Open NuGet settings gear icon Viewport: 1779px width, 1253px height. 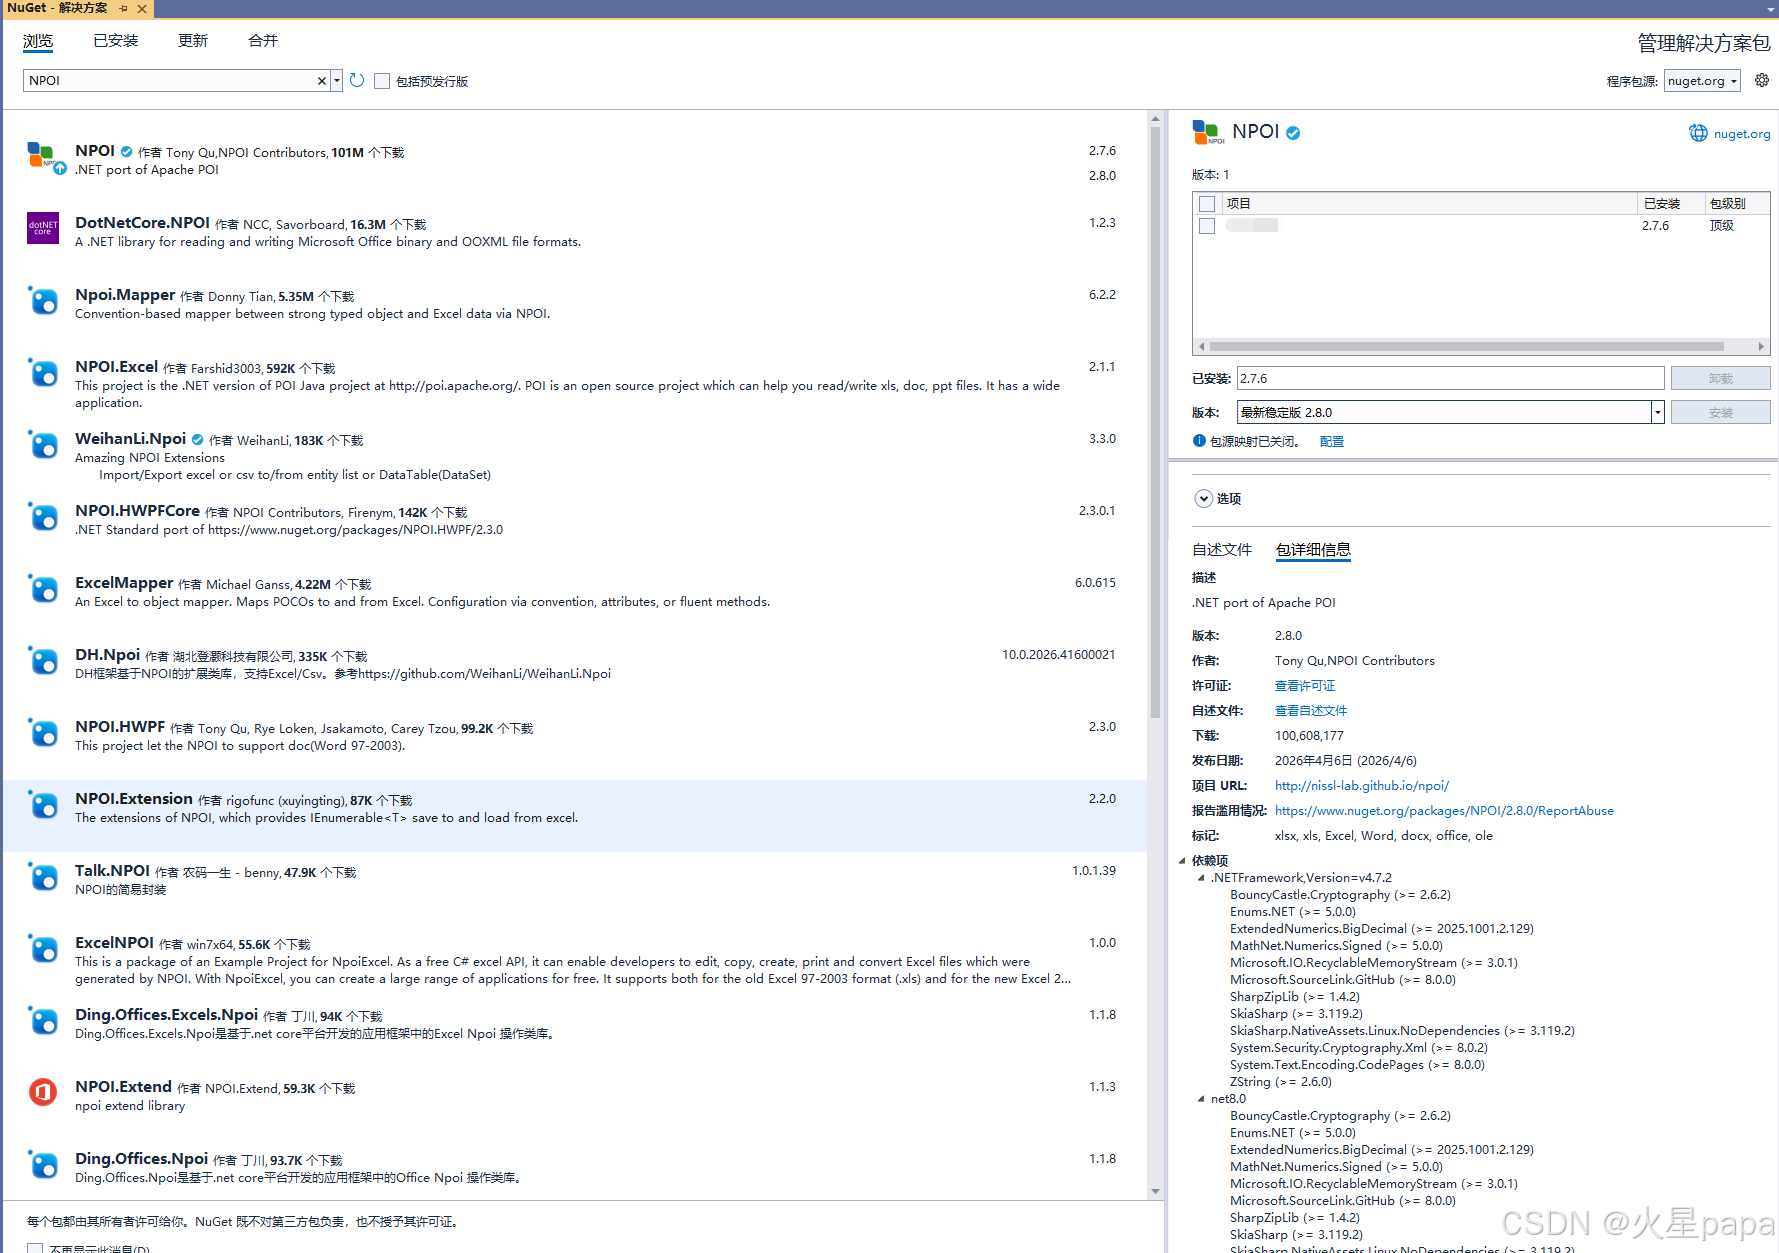[1762, 80]
